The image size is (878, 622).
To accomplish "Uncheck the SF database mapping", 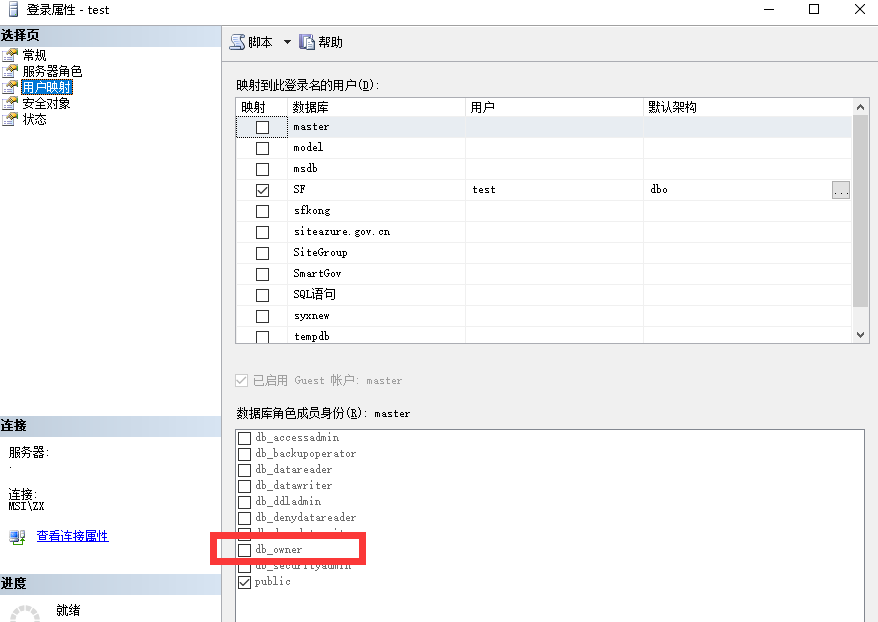I will pos(262,190).
